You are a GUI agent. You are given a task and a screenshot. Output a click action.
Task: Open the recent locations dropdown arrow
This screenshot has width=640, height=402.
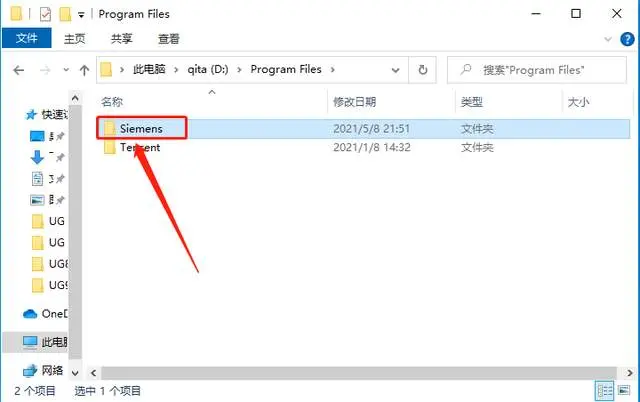(x=66, y=70)
